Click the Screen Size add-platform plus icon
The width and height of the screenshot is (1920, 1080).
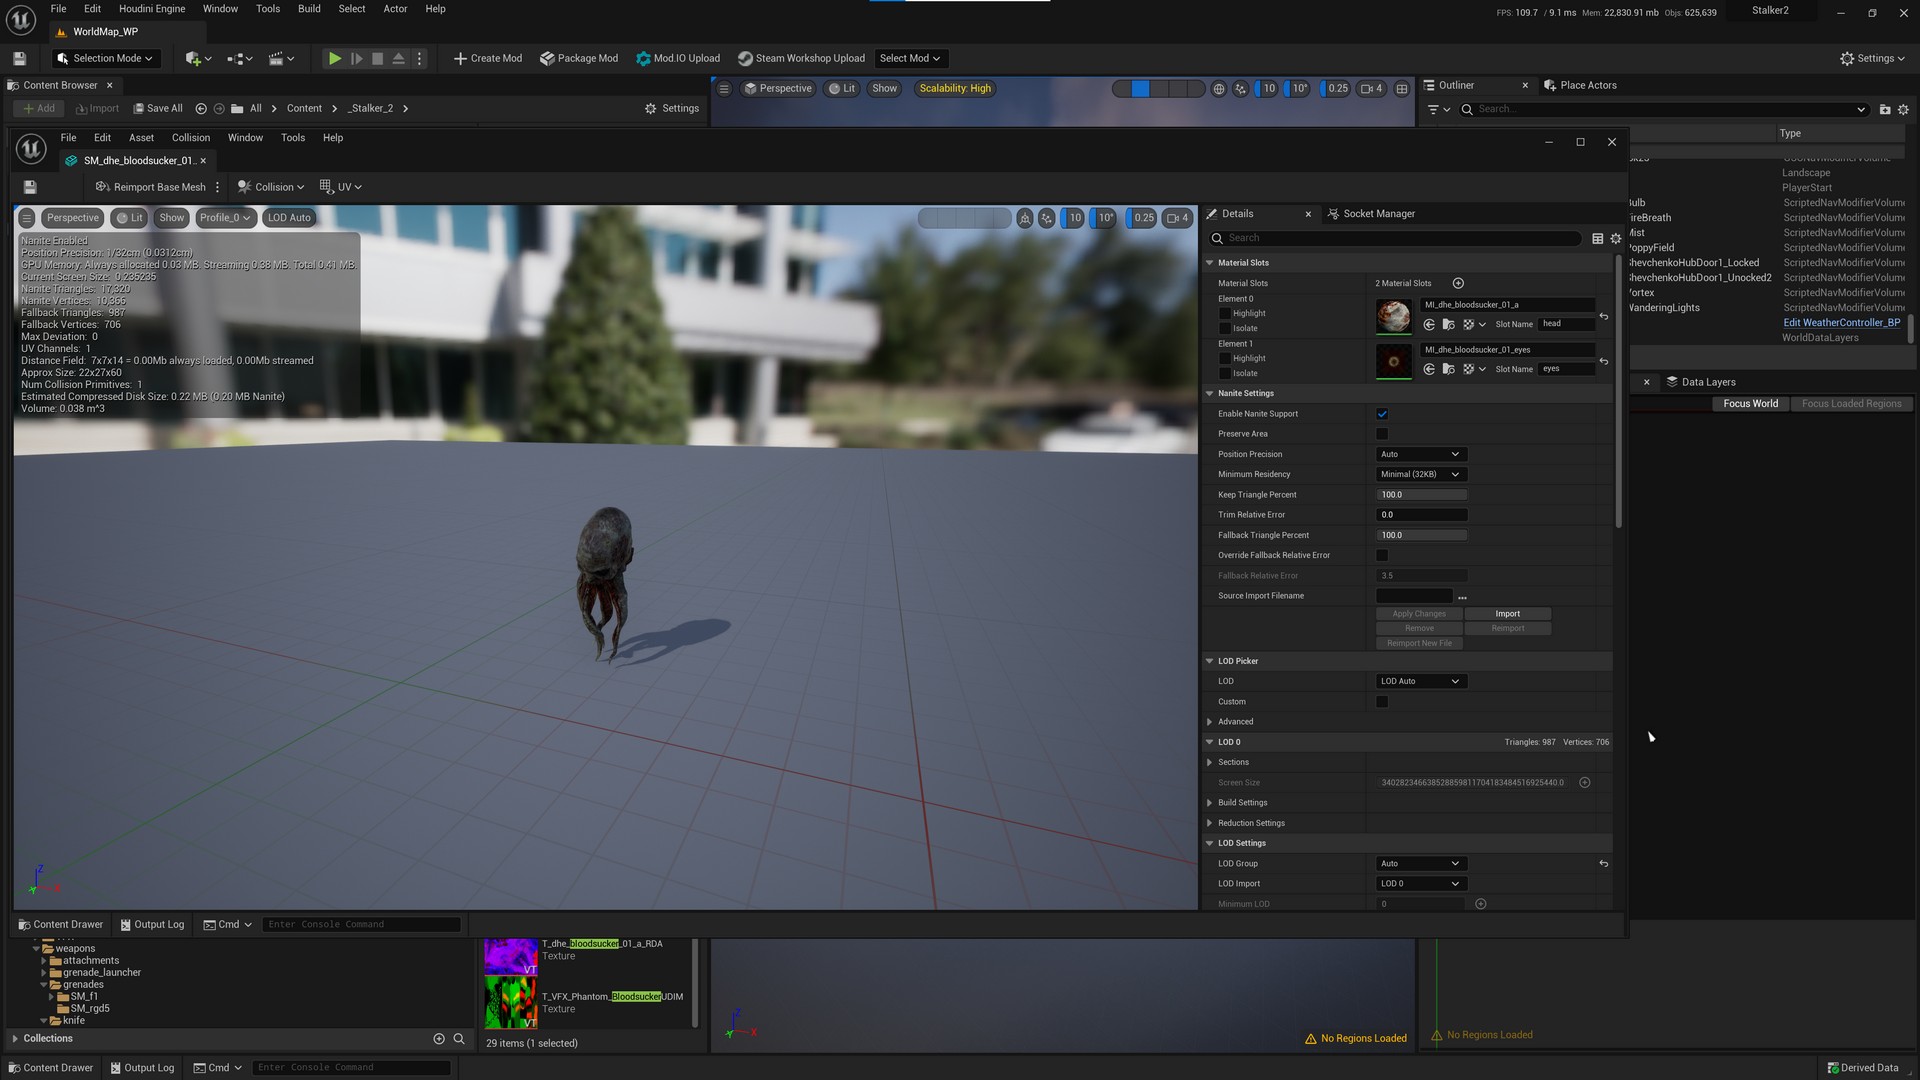[1585, 783]
